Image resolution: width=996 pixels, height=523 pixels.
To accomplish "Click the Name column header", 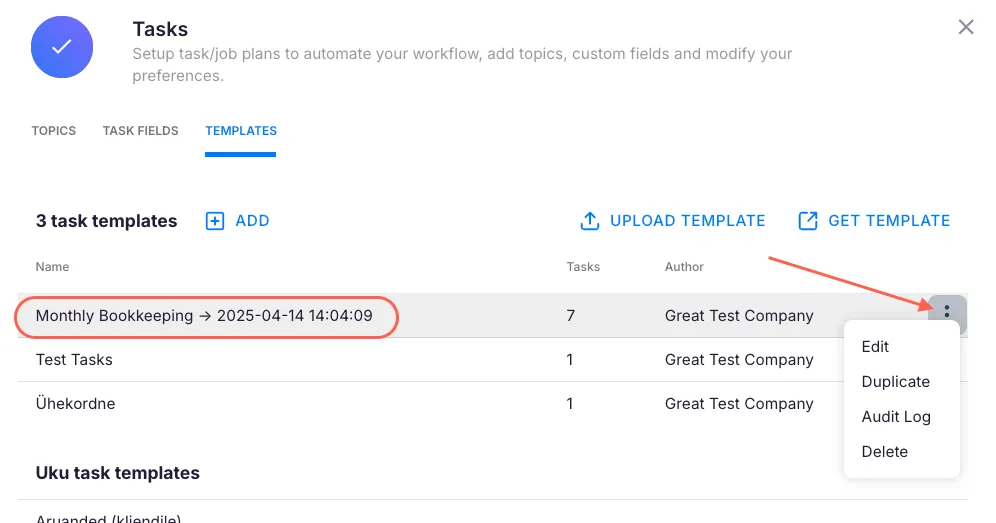I will (x=52, y=267).
